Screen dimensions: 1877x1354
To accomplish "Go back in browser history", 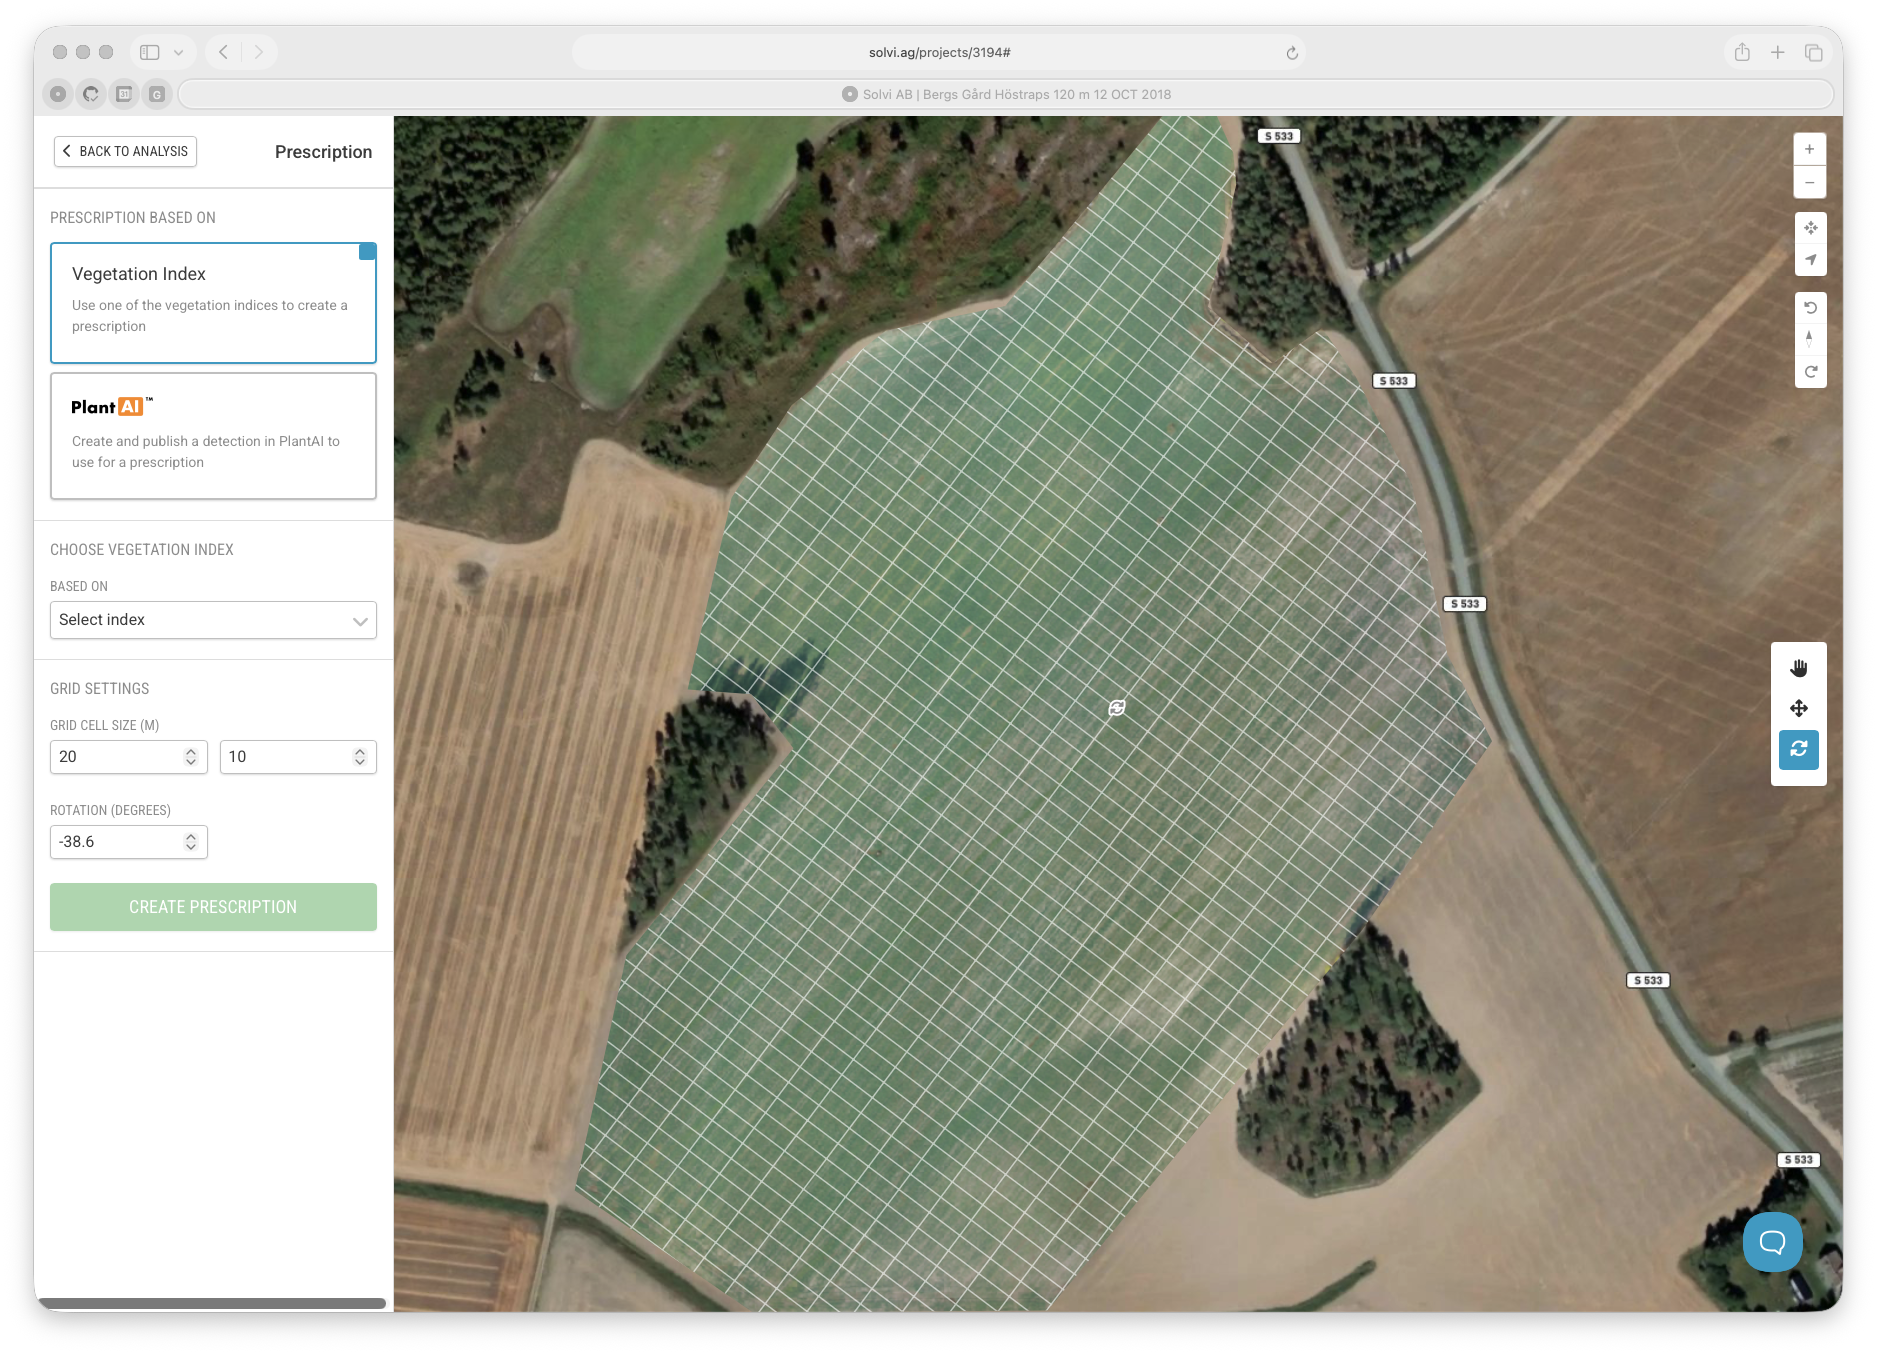I will click(x=223, y=52).
